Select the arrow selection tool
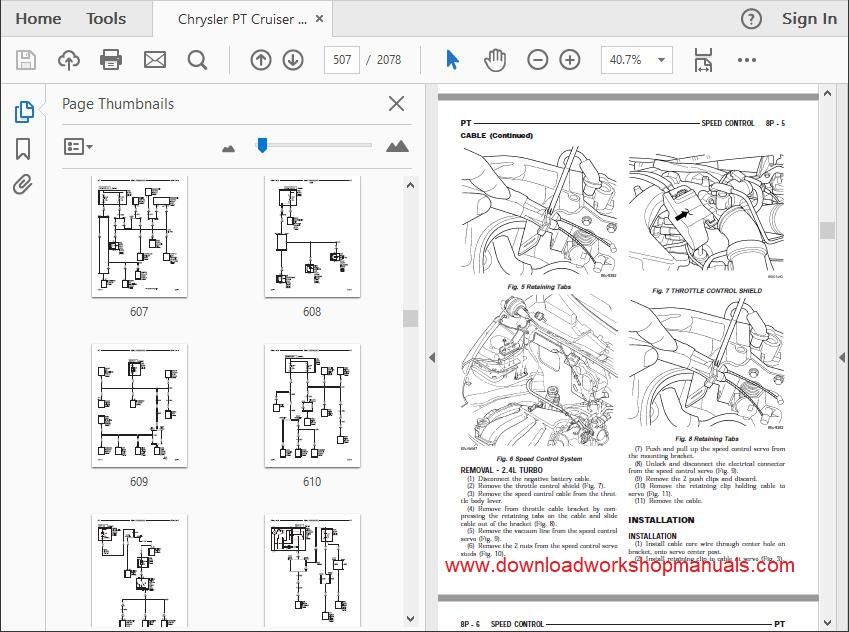 452,60
